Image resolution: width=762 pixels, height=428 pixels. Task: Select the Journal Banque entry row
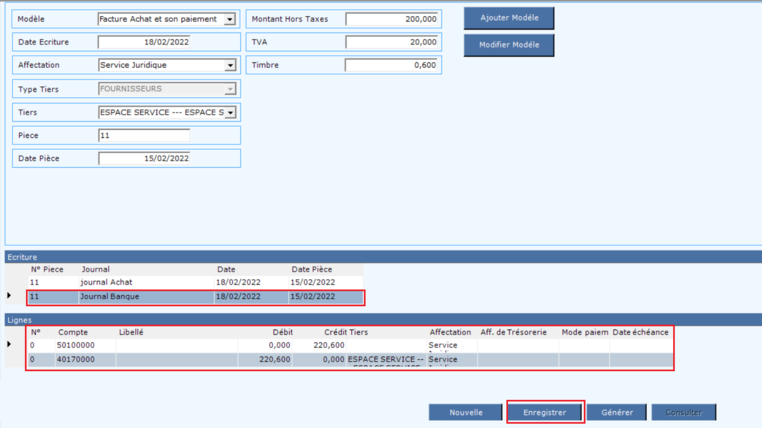pos(150,297)
